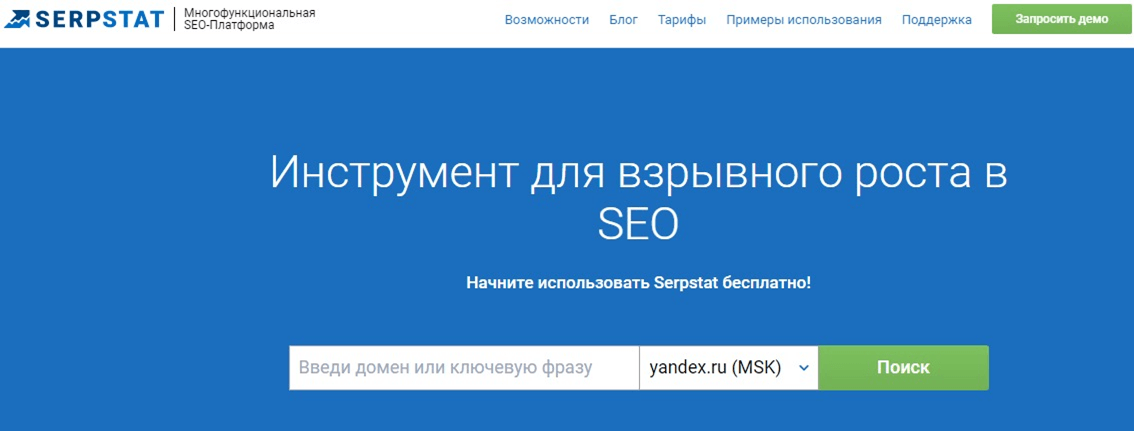1134x431 pixels.
Task: Click the 'Инструмент для взрывного роста в SEO' heading
Action: (x=638, y=197)
